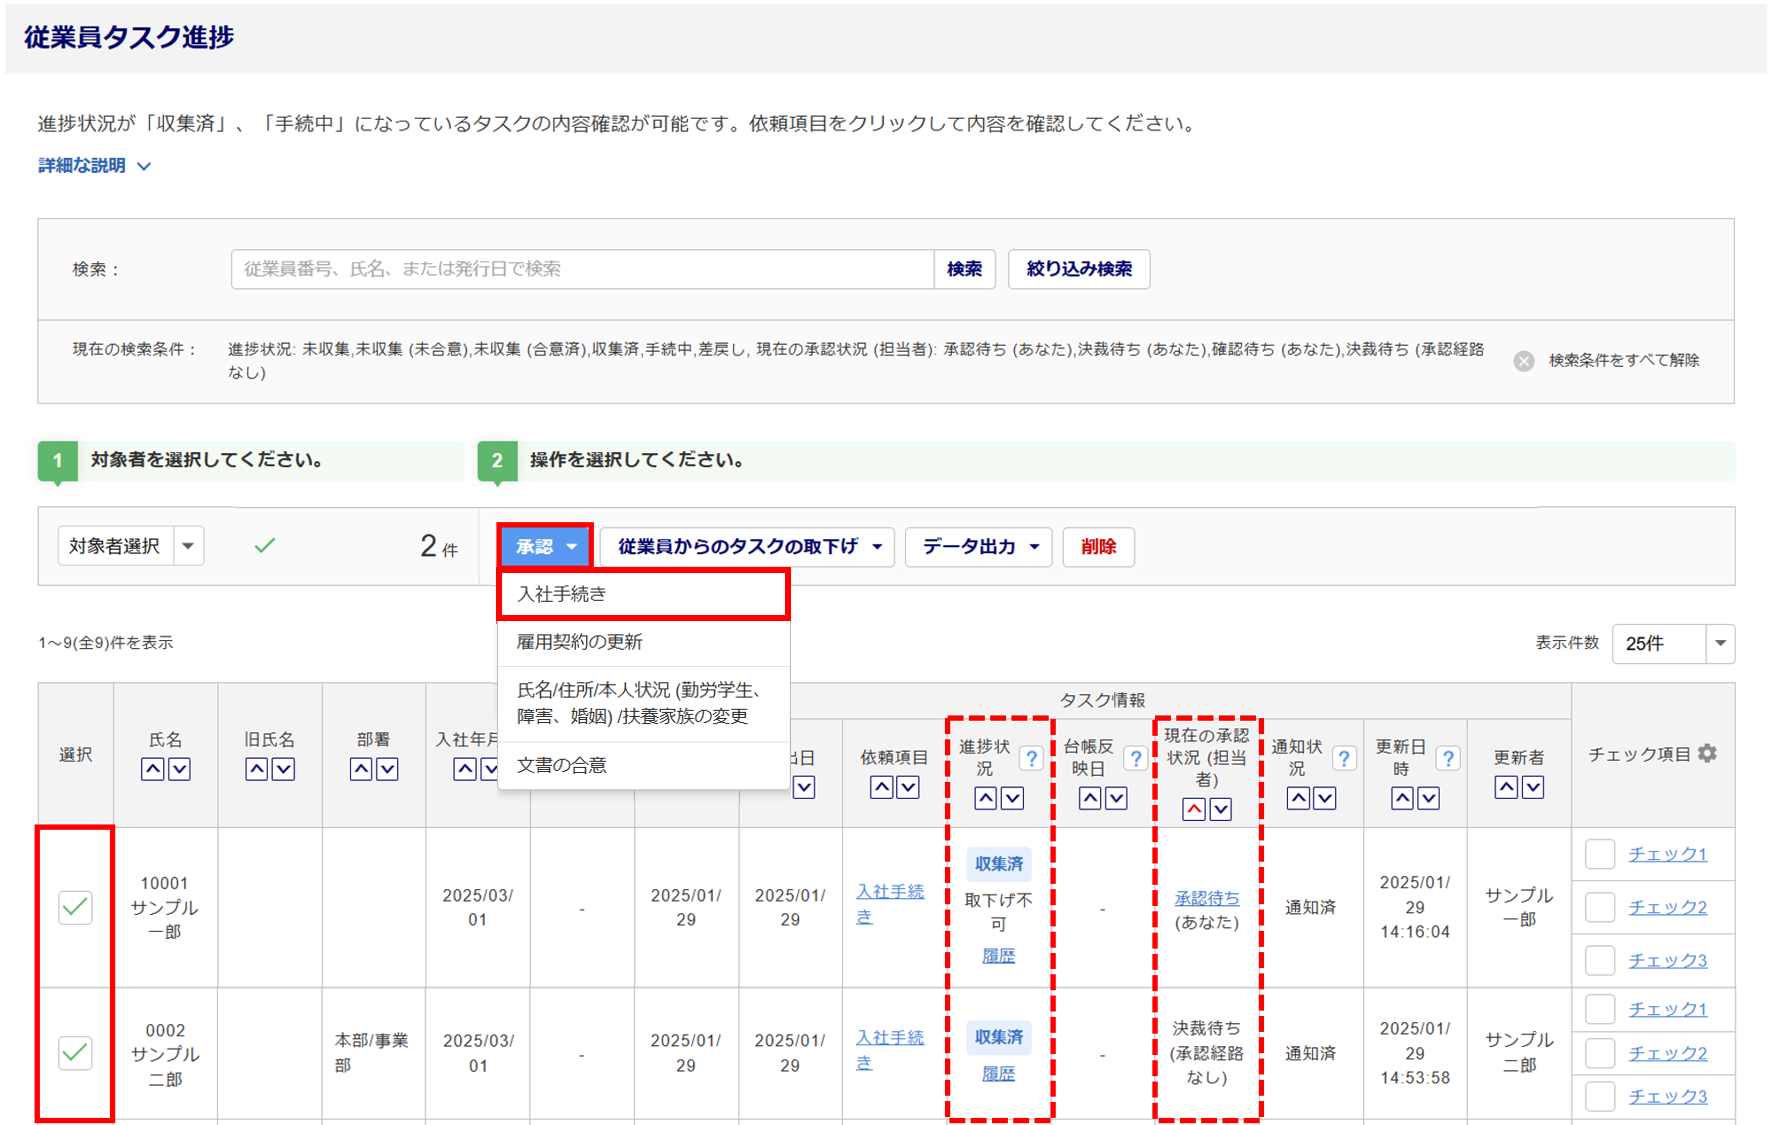
Task: Open help icon for 台帳反映日
Action: (x=1135, y=759)
